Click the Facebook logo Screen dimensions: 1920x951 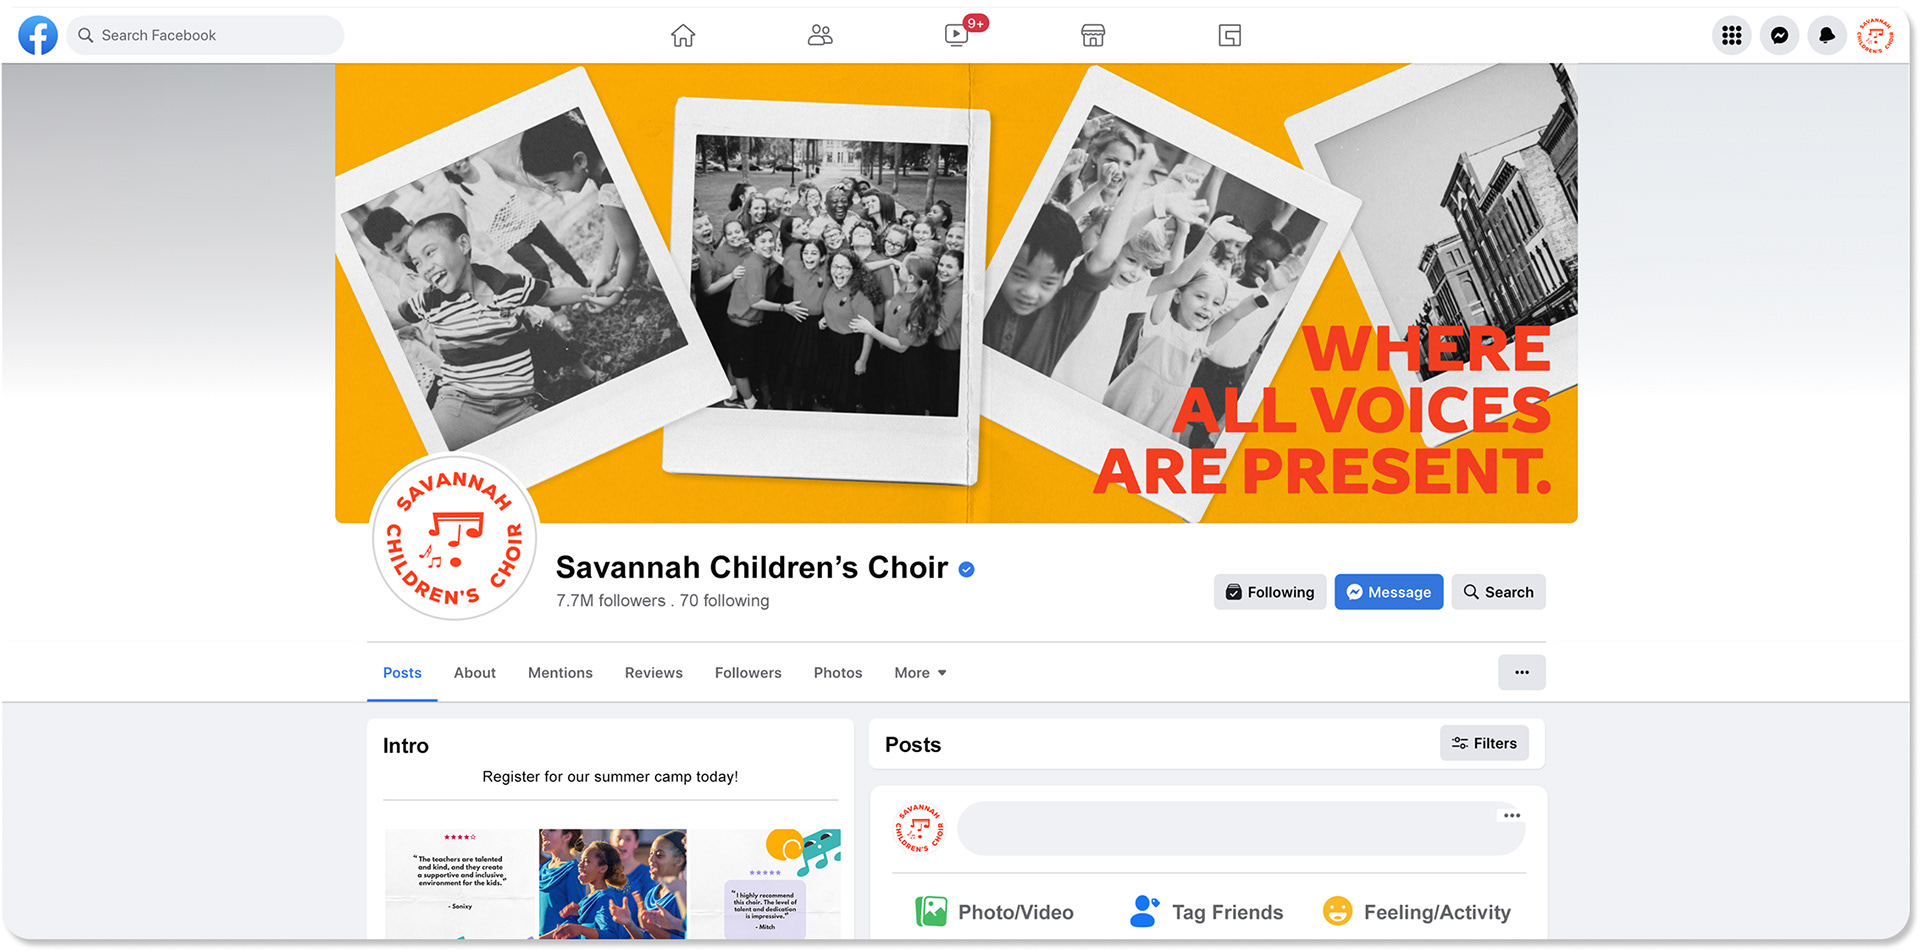pyautogui.click(x=38, y=36)
